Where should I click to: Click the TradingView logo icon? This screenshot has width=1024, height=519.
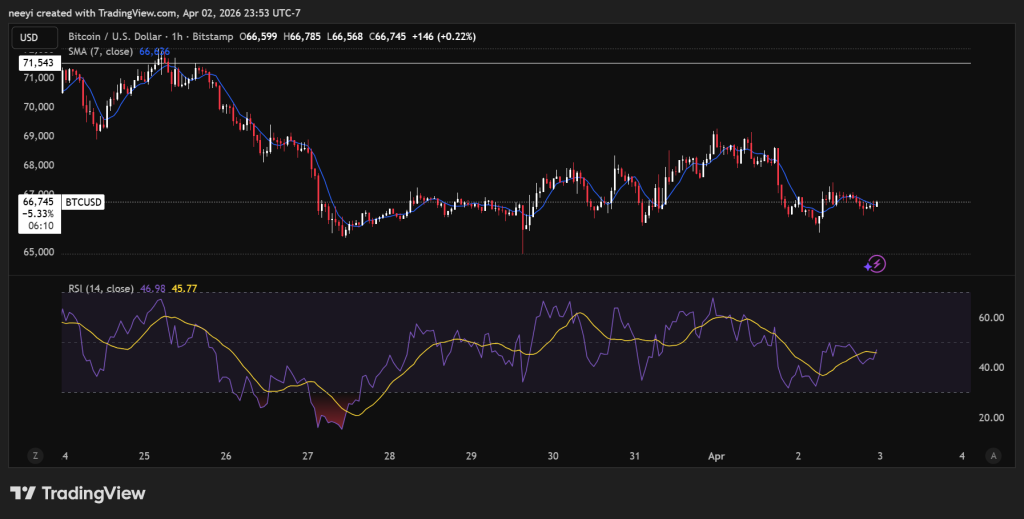click(22, 493)
